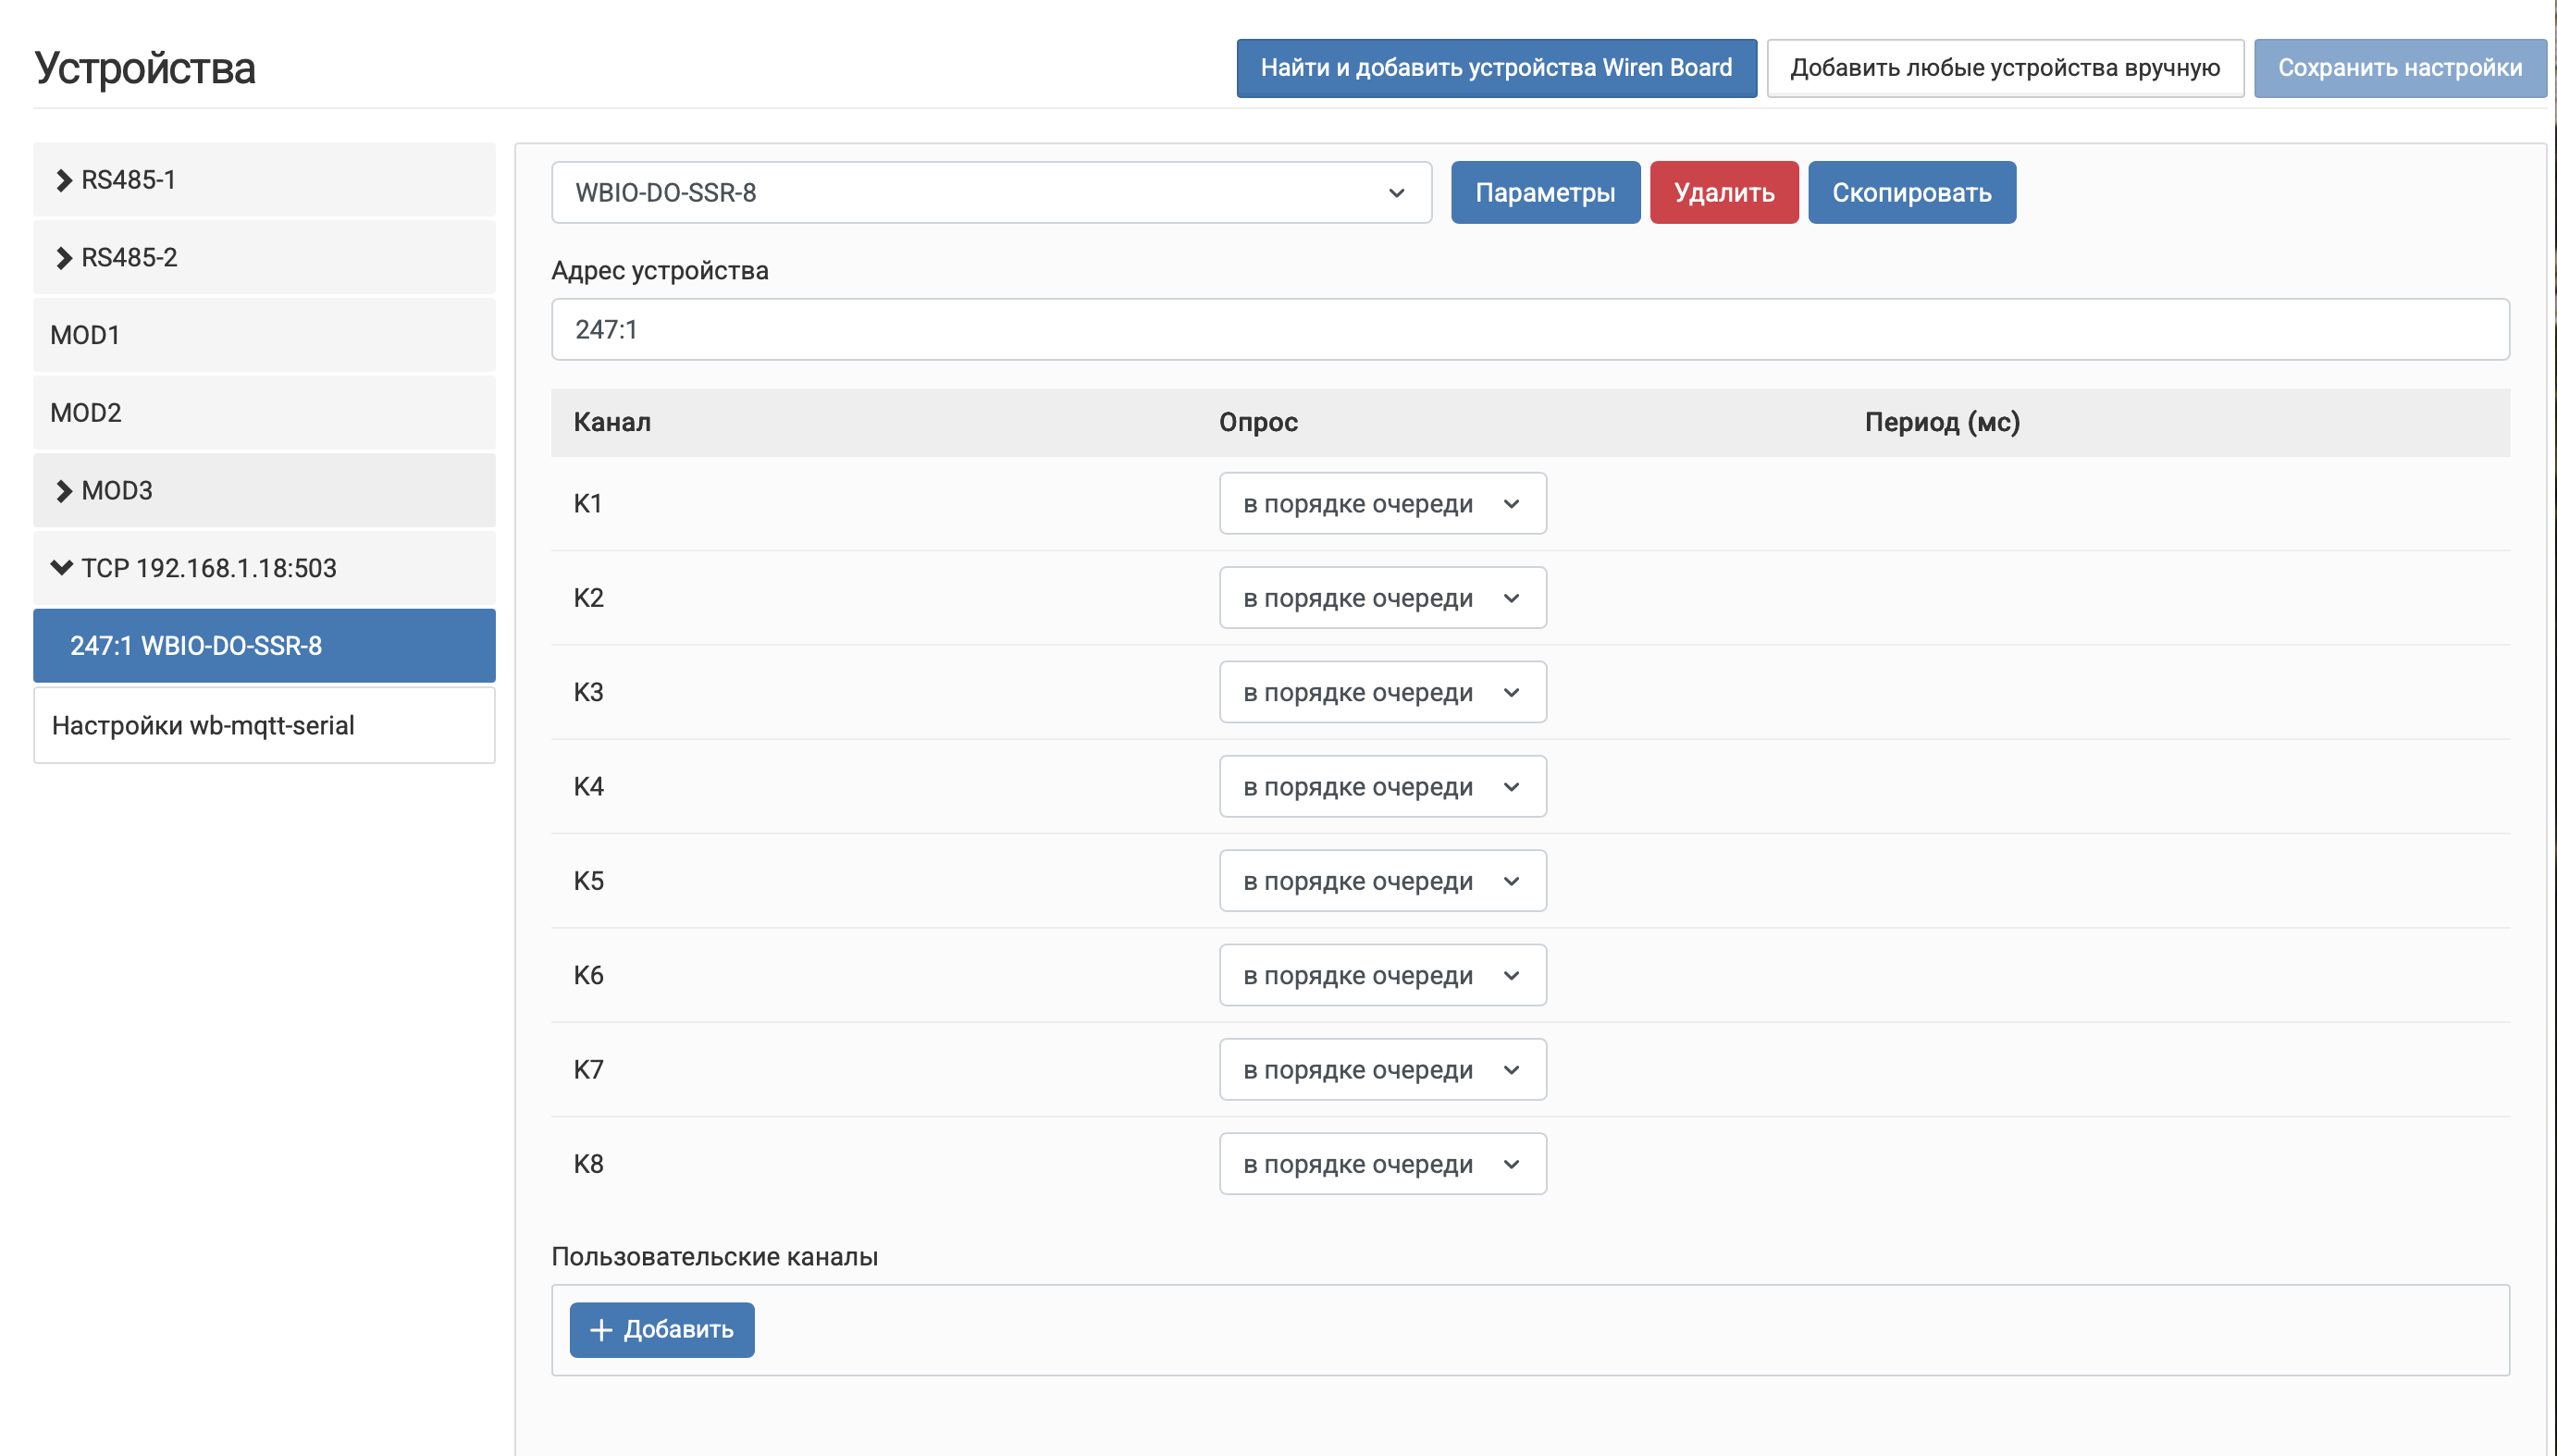
Task: Open K8 polling mode dropdown
Action: 1382,1164
